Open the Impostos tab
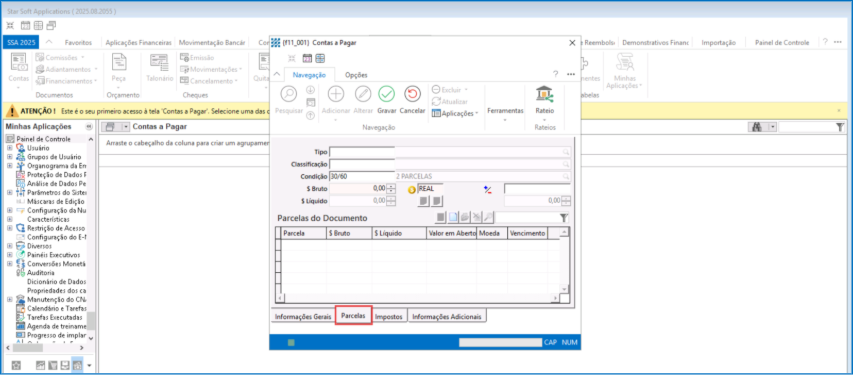The height and width of the screenshot is (375, 853). point(389,316)
